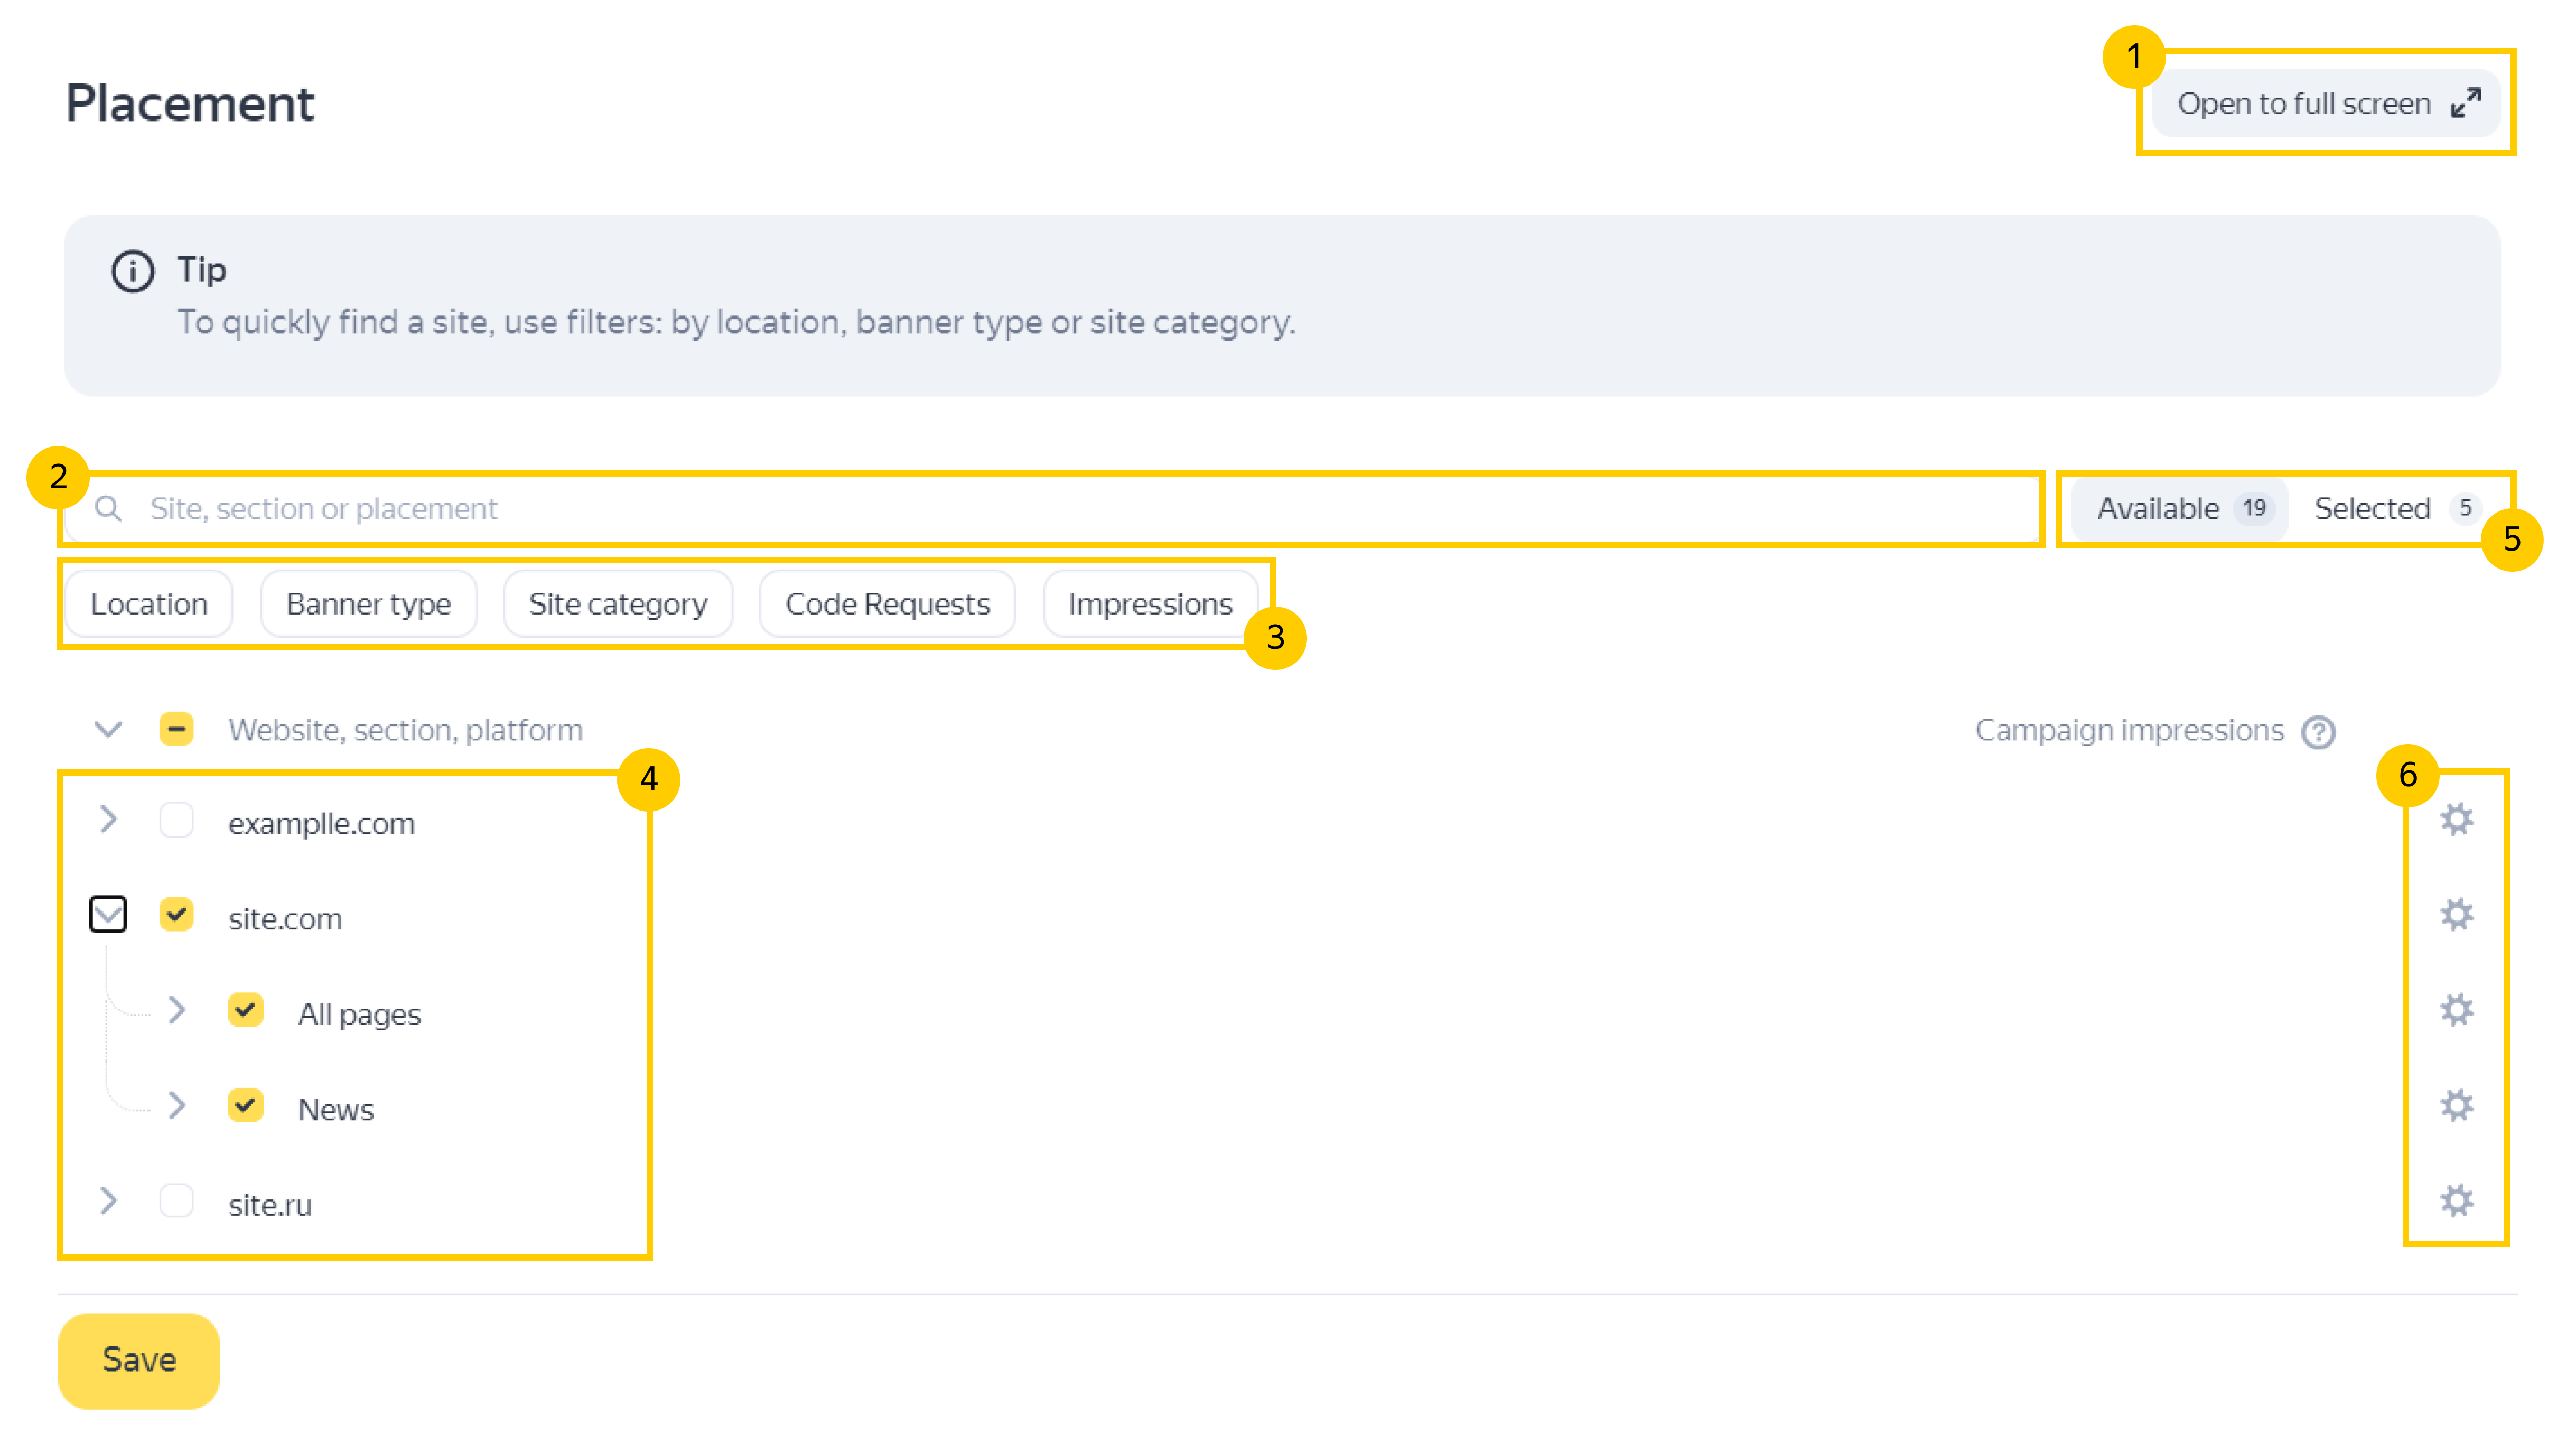Open the gear settings for News row
2576x1433 pixels.
pos(2456,1105)
